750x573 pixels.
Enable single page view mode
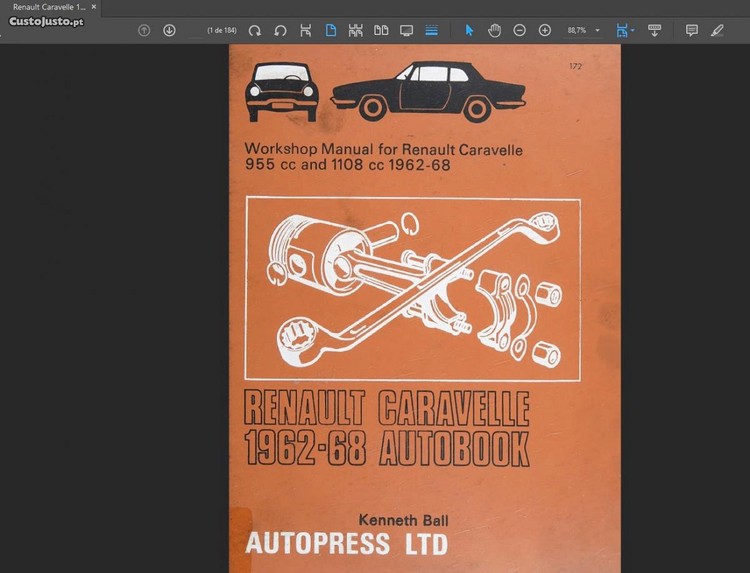coord(331,30)
